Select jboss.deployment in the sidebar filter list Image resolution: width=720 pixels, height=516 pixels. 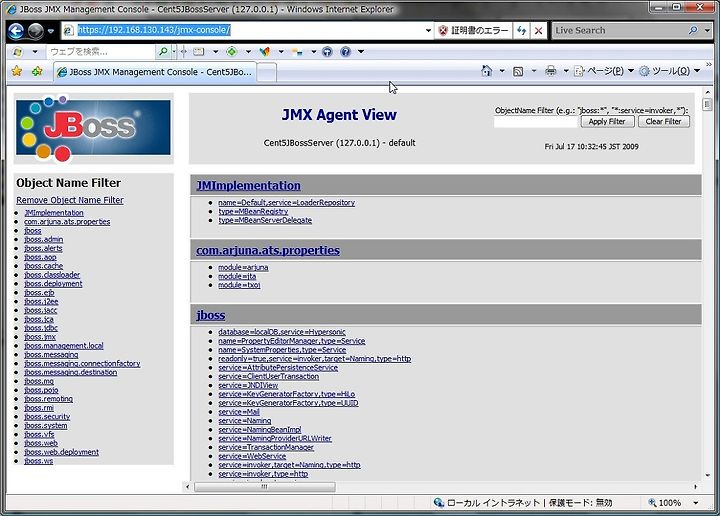click(53, 284)
